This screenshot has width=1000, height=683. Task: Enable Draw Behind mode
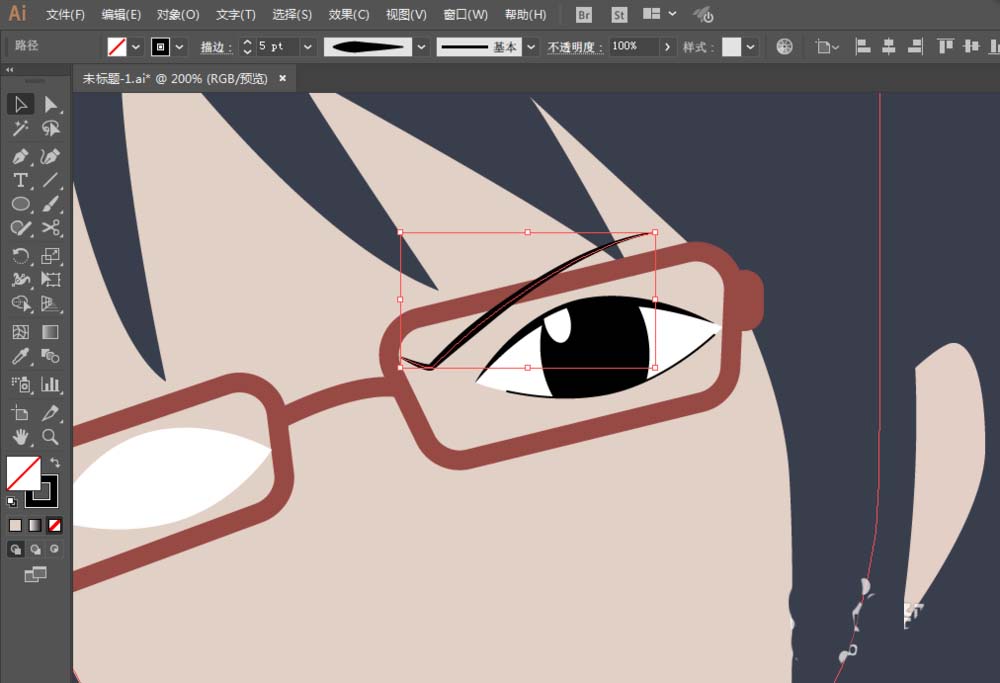pyautogui.click(x=35, y=549)
